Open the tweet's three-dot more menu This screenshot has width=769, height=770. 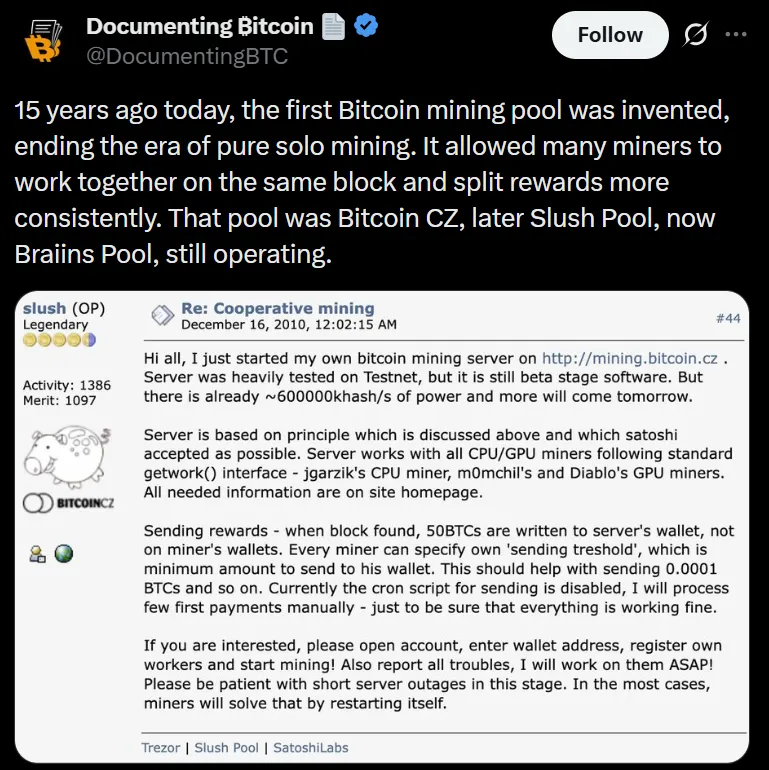coord(735,35)
